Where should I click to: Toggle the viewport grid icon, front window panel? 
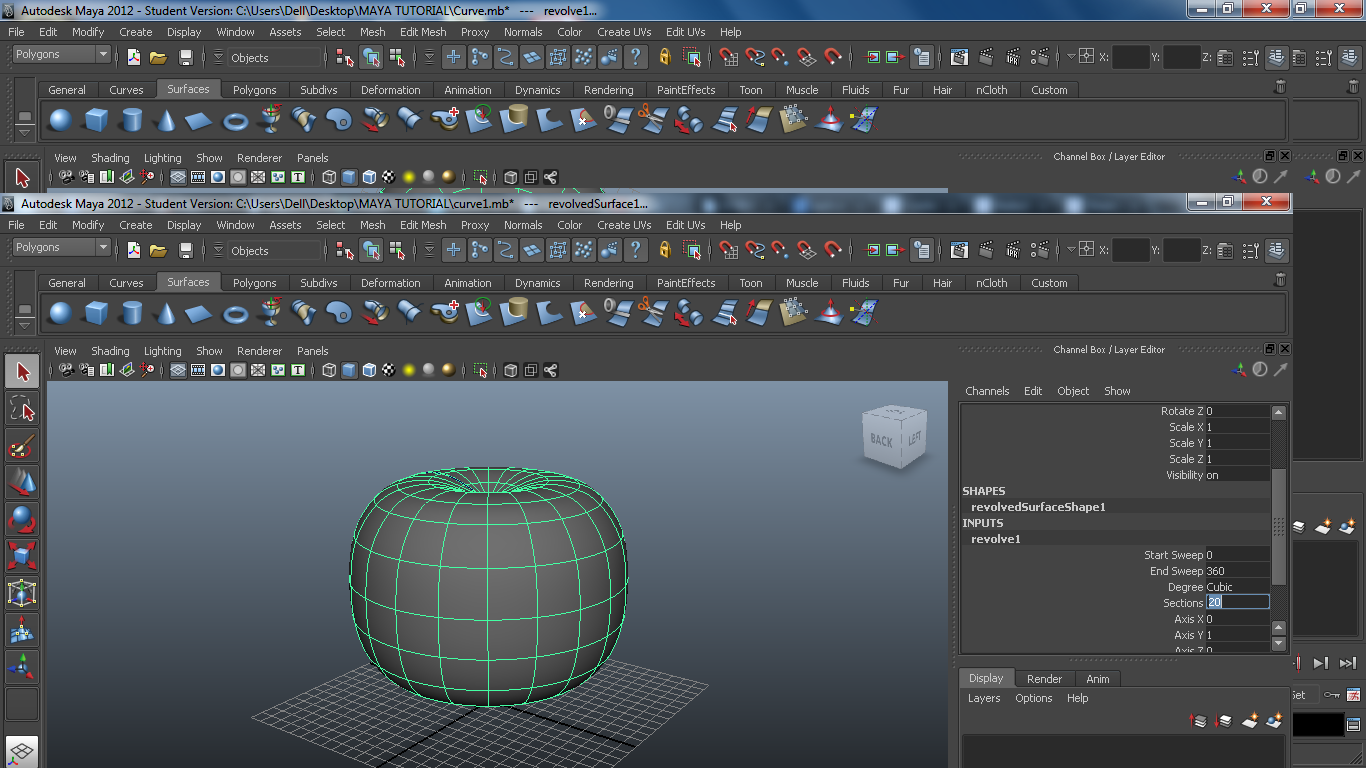pos(177,370)
